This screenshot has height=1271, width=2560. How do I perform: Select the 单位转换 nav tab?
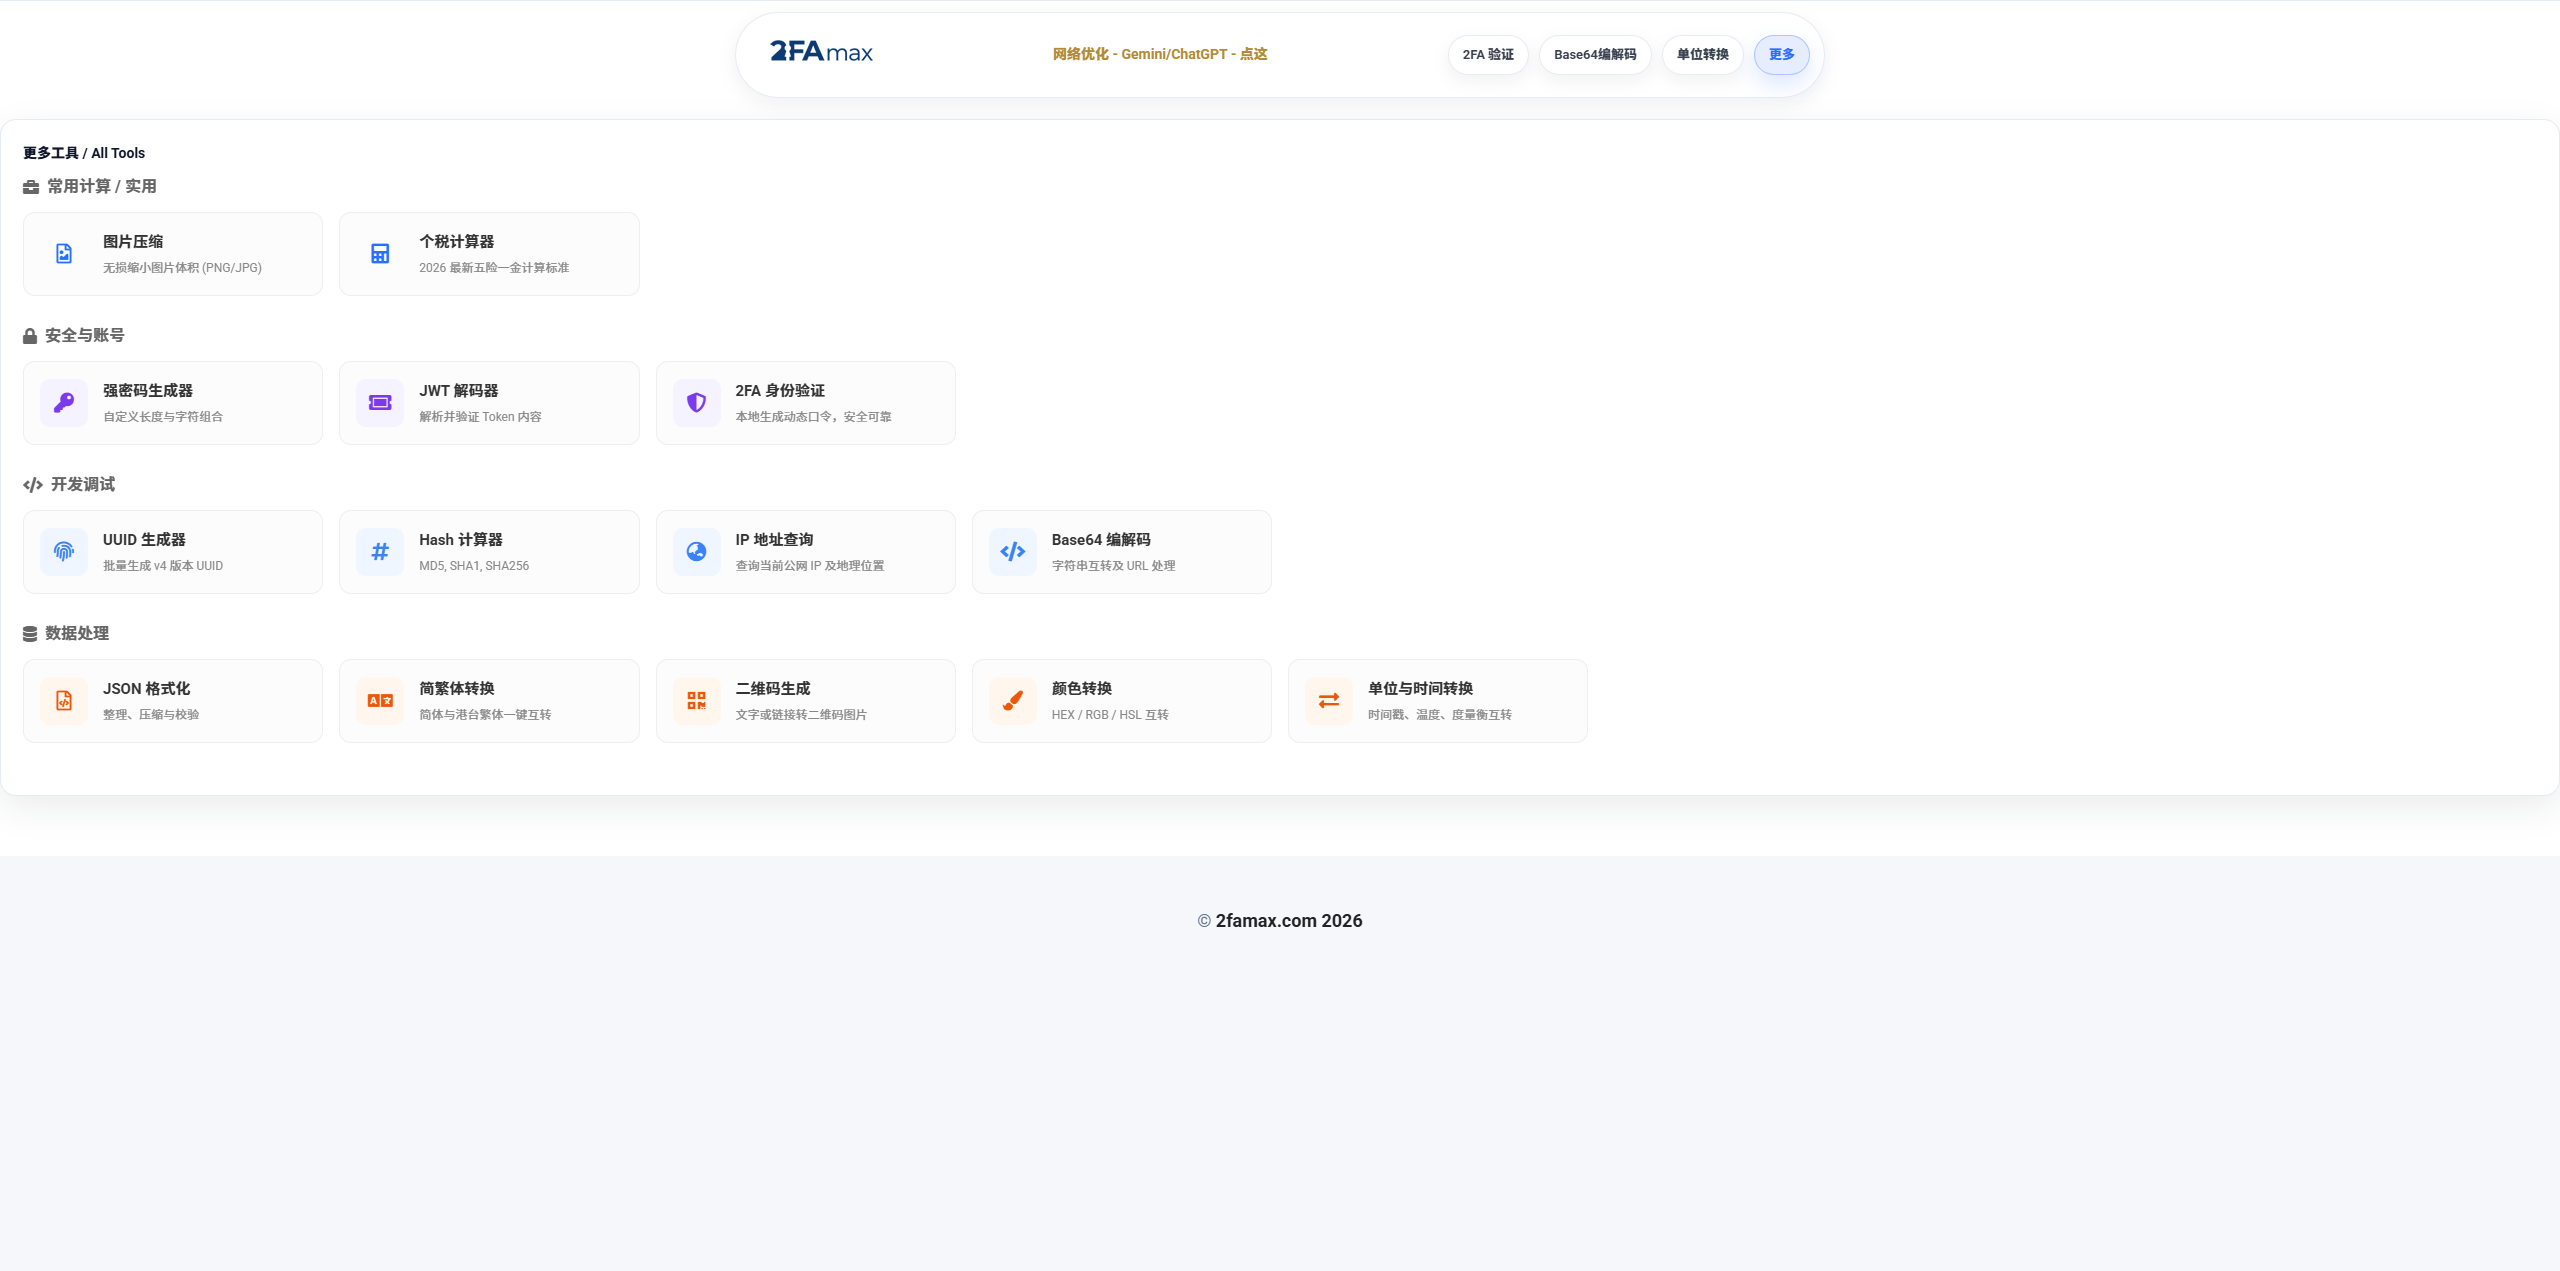pos(1702,55)
